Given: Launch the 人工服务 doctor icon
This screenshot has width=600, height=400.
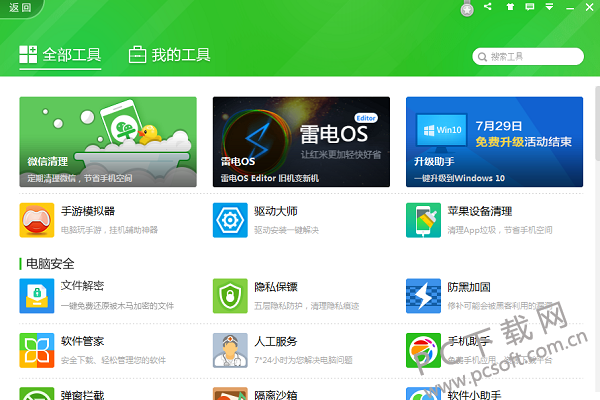Looking at the screenshot, I should 230,350.
